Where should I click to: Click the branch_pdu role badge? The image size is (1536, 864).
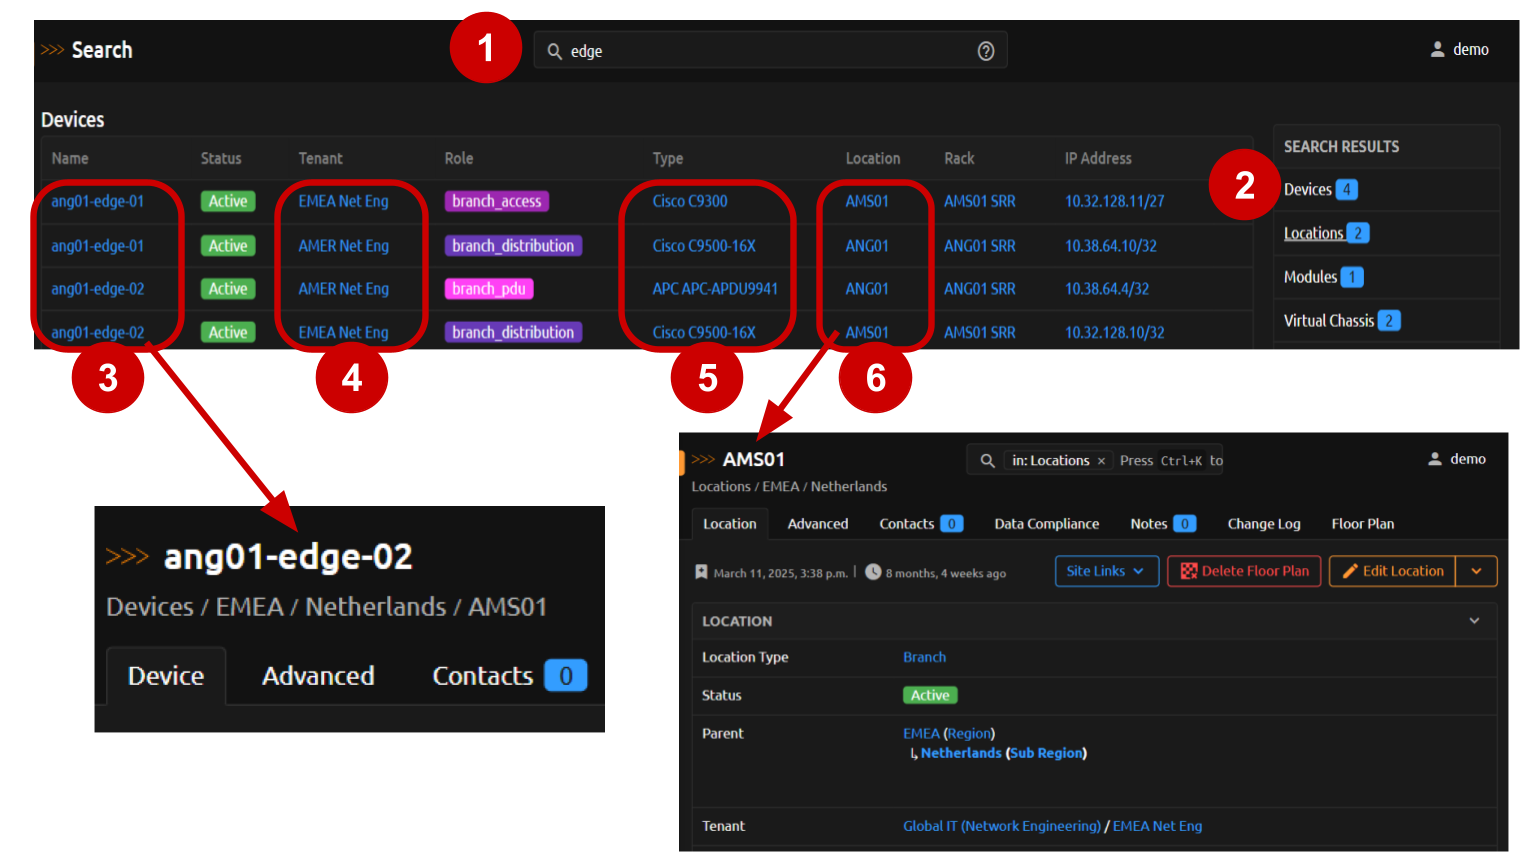(489, 289)
